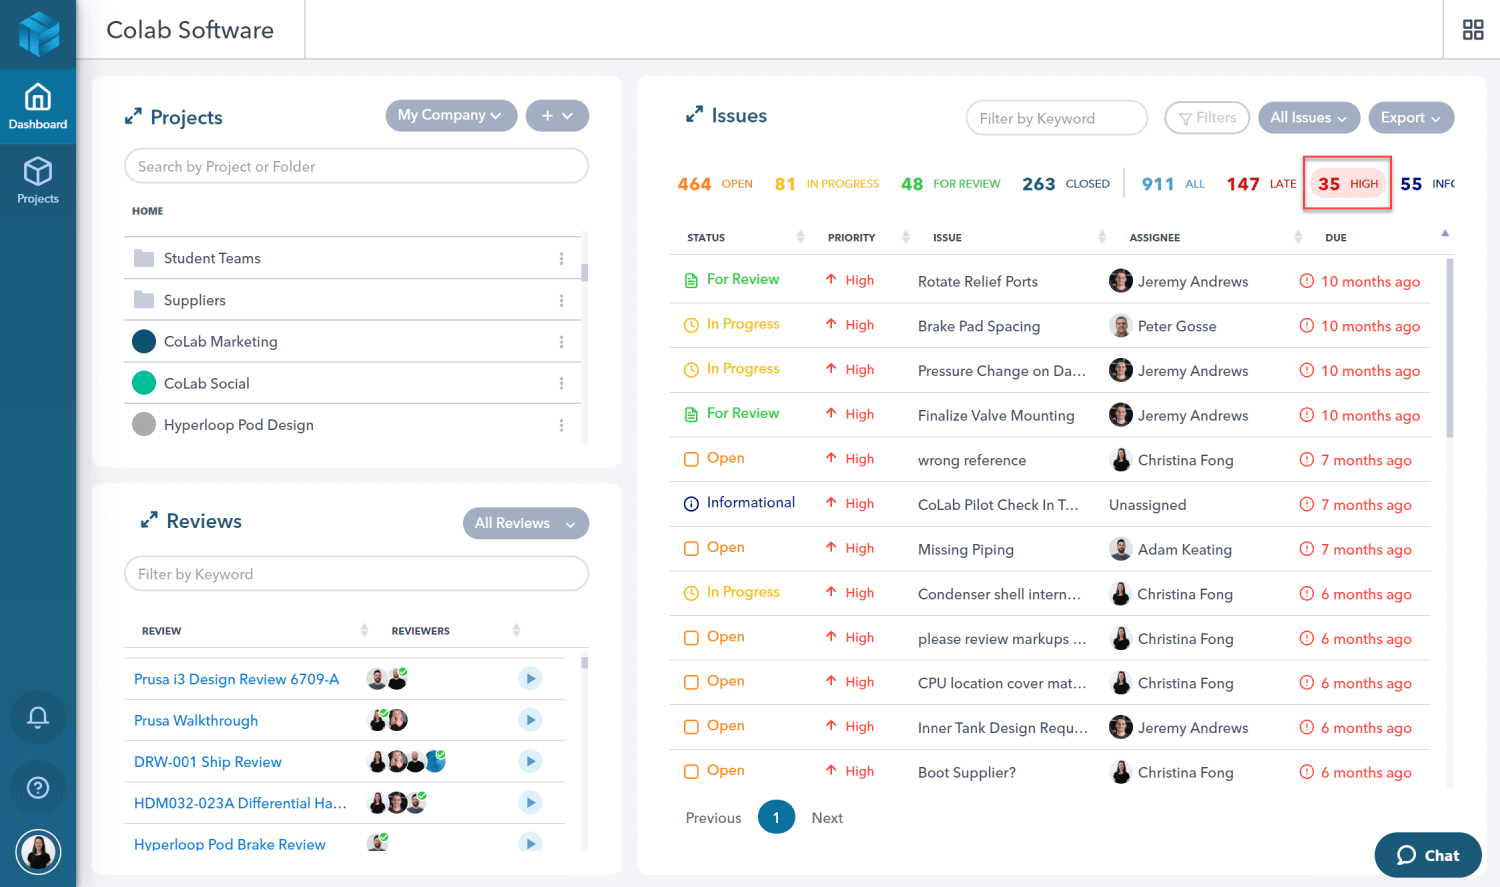Open the Finalize Valve Mounting issue
Image resolution: width=1500 pixels, height=887 pixels.
click(x=996, y=415)
